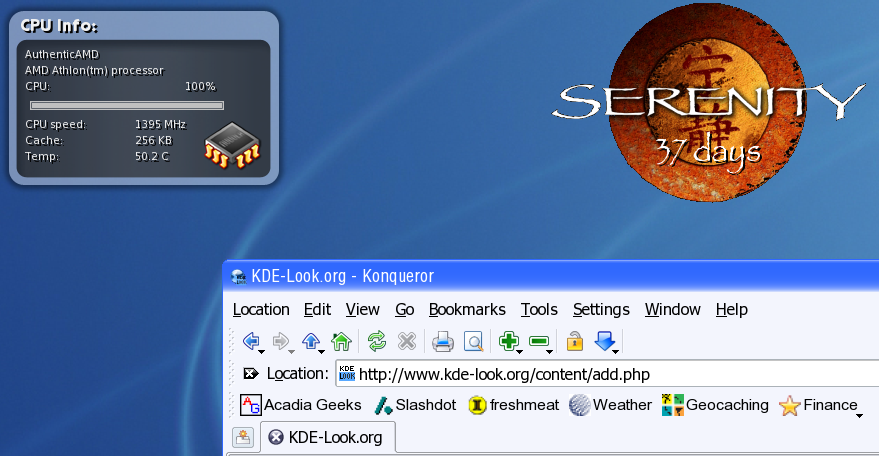This screenshot has height=456, width=879.
Task: Click the greyed-out Forward arrow
Action: click(x=280, y=340)
